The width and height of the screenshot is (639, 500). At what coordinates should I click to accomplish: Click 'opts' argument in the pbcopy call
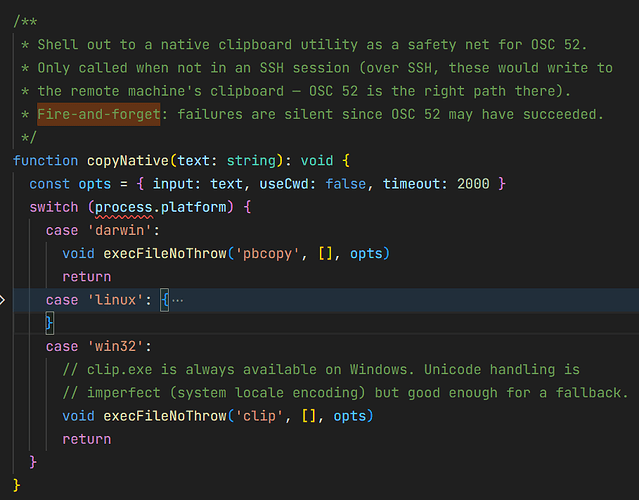(366, 254)
